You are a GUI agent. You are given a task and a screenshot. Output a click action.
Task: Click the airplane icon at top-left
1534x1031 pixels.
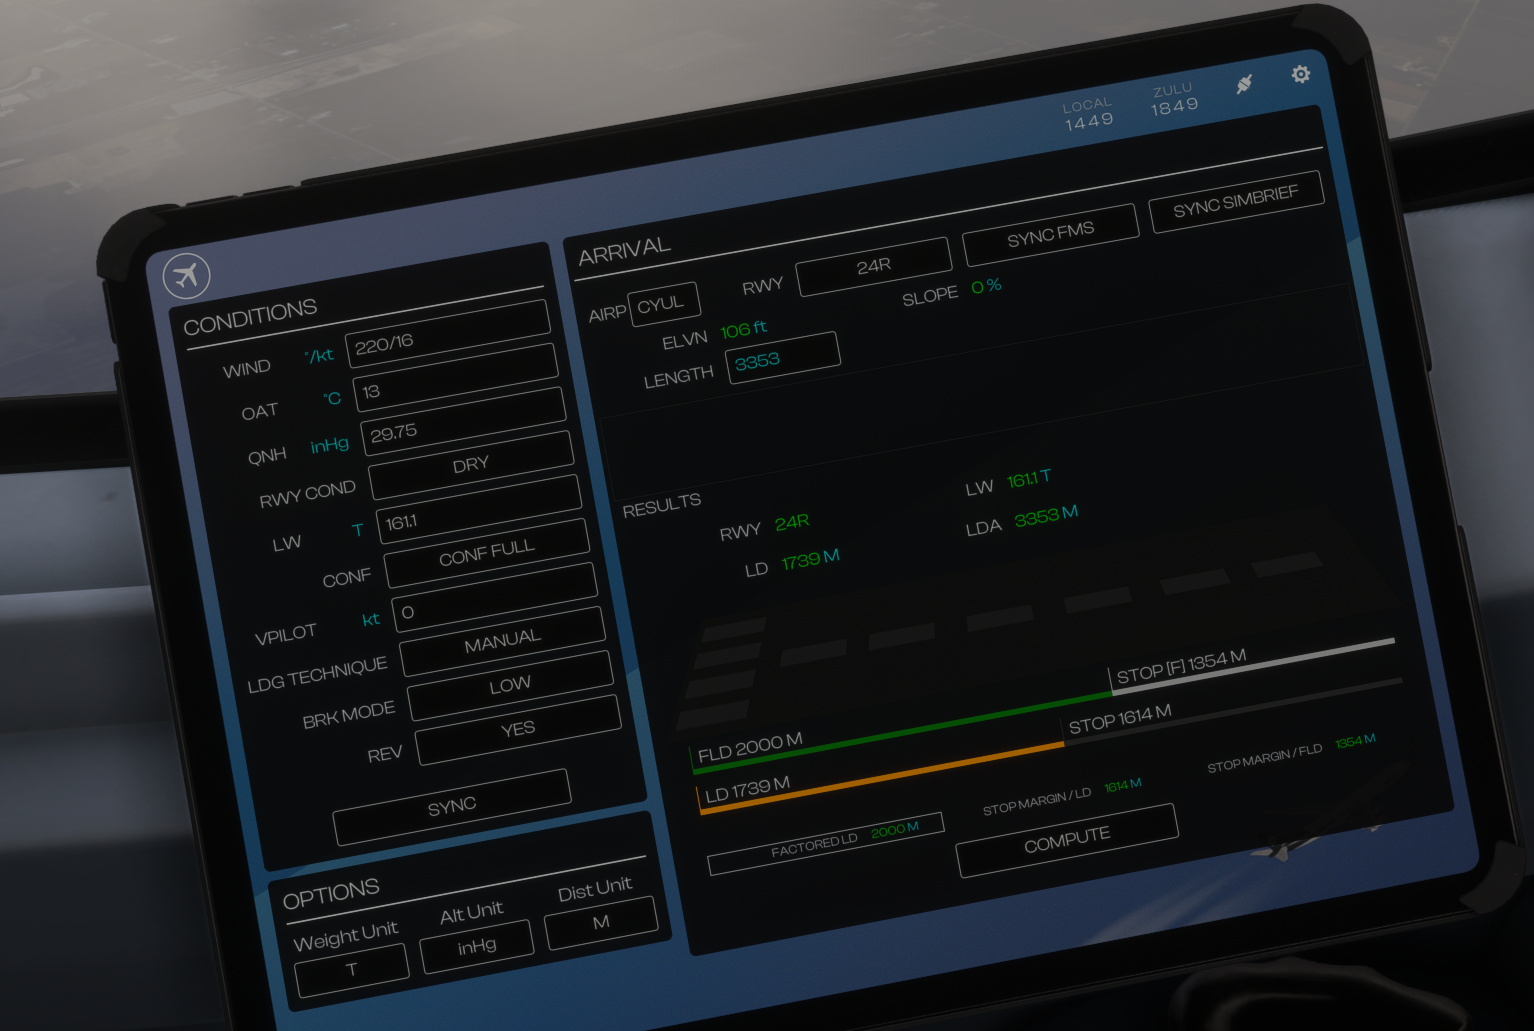point(187,276)
